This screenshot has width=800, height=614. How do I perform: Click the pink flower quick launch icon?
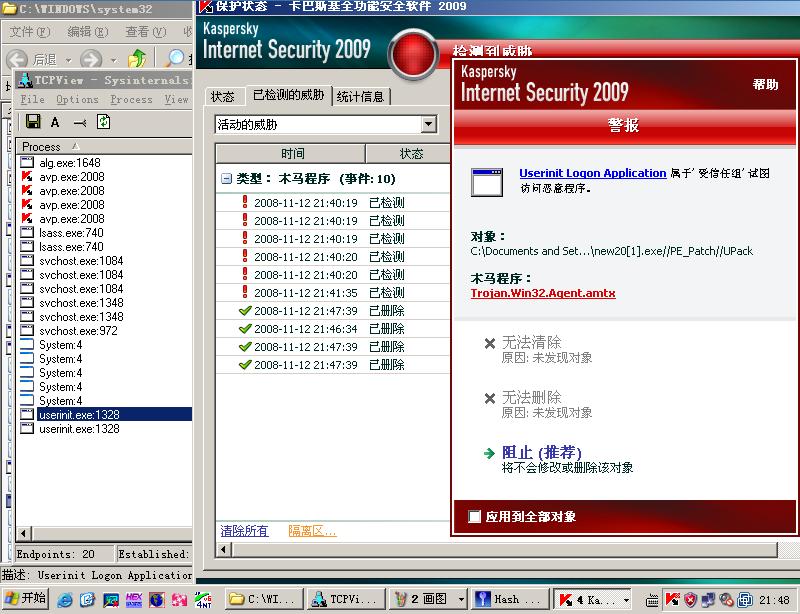[x=179, y=599]
